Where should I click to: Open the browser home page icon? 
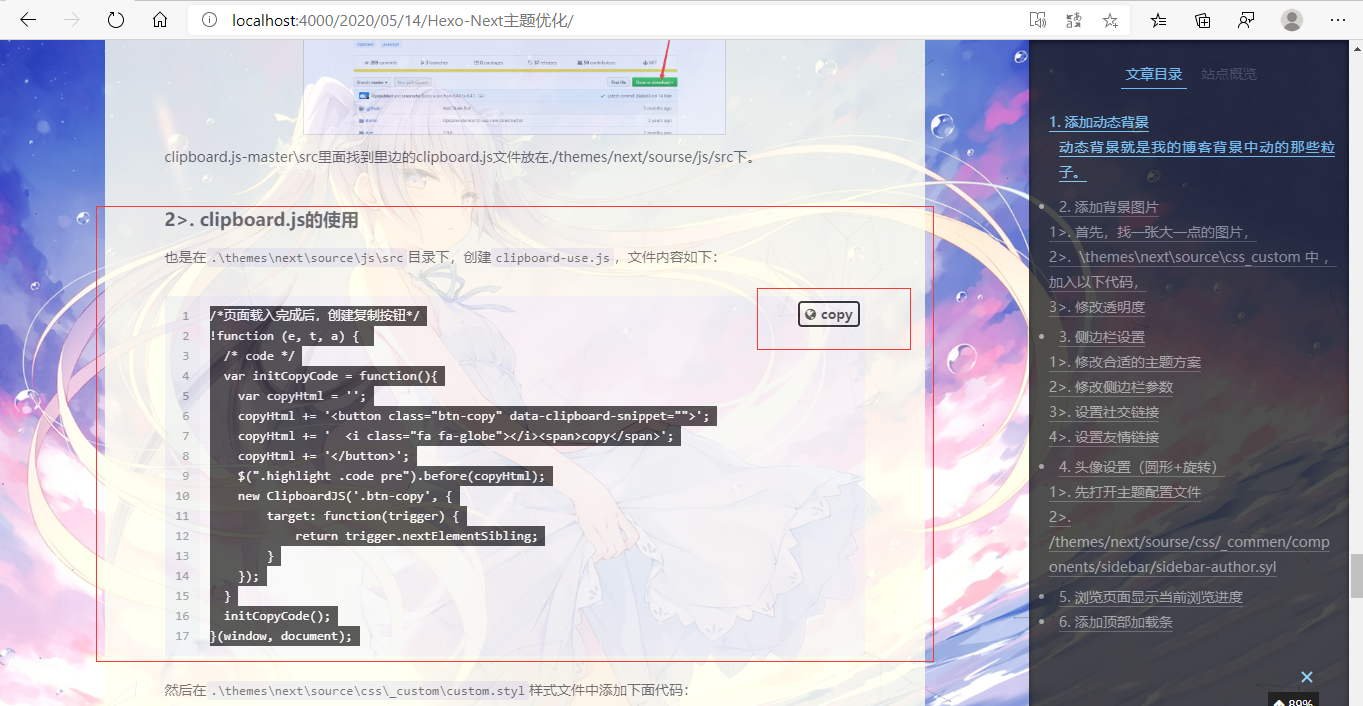[x=160, y=20]
